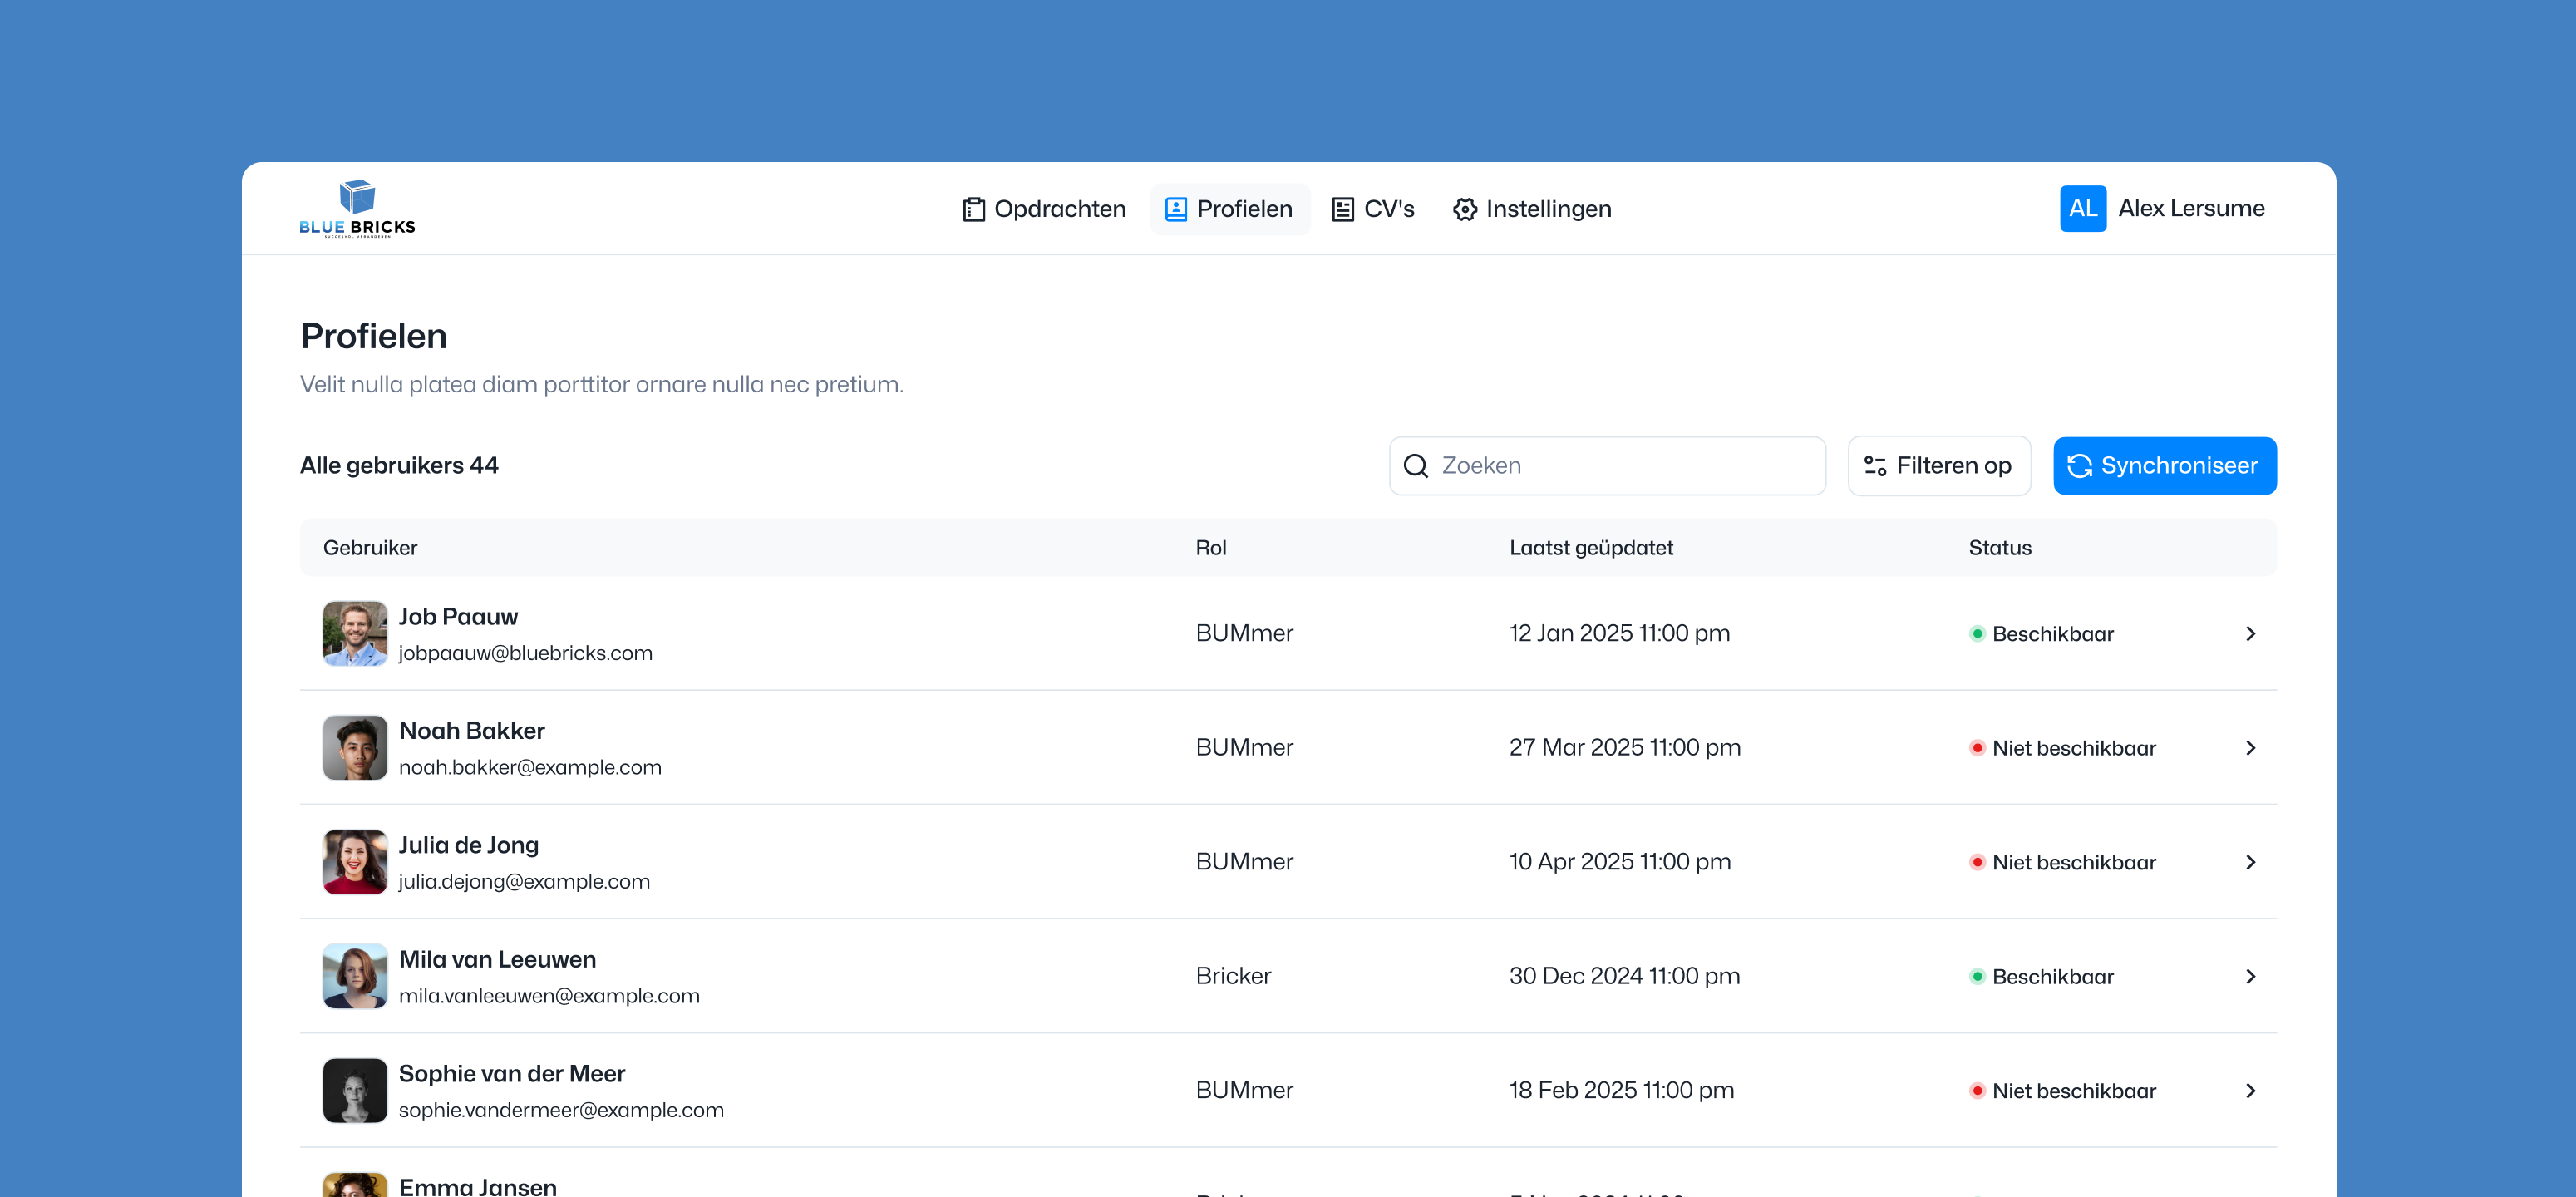The width and height of the screenshot is (2576, 1197).
Task: Expand Noah Bakker row chevron
Action: 2250,747
